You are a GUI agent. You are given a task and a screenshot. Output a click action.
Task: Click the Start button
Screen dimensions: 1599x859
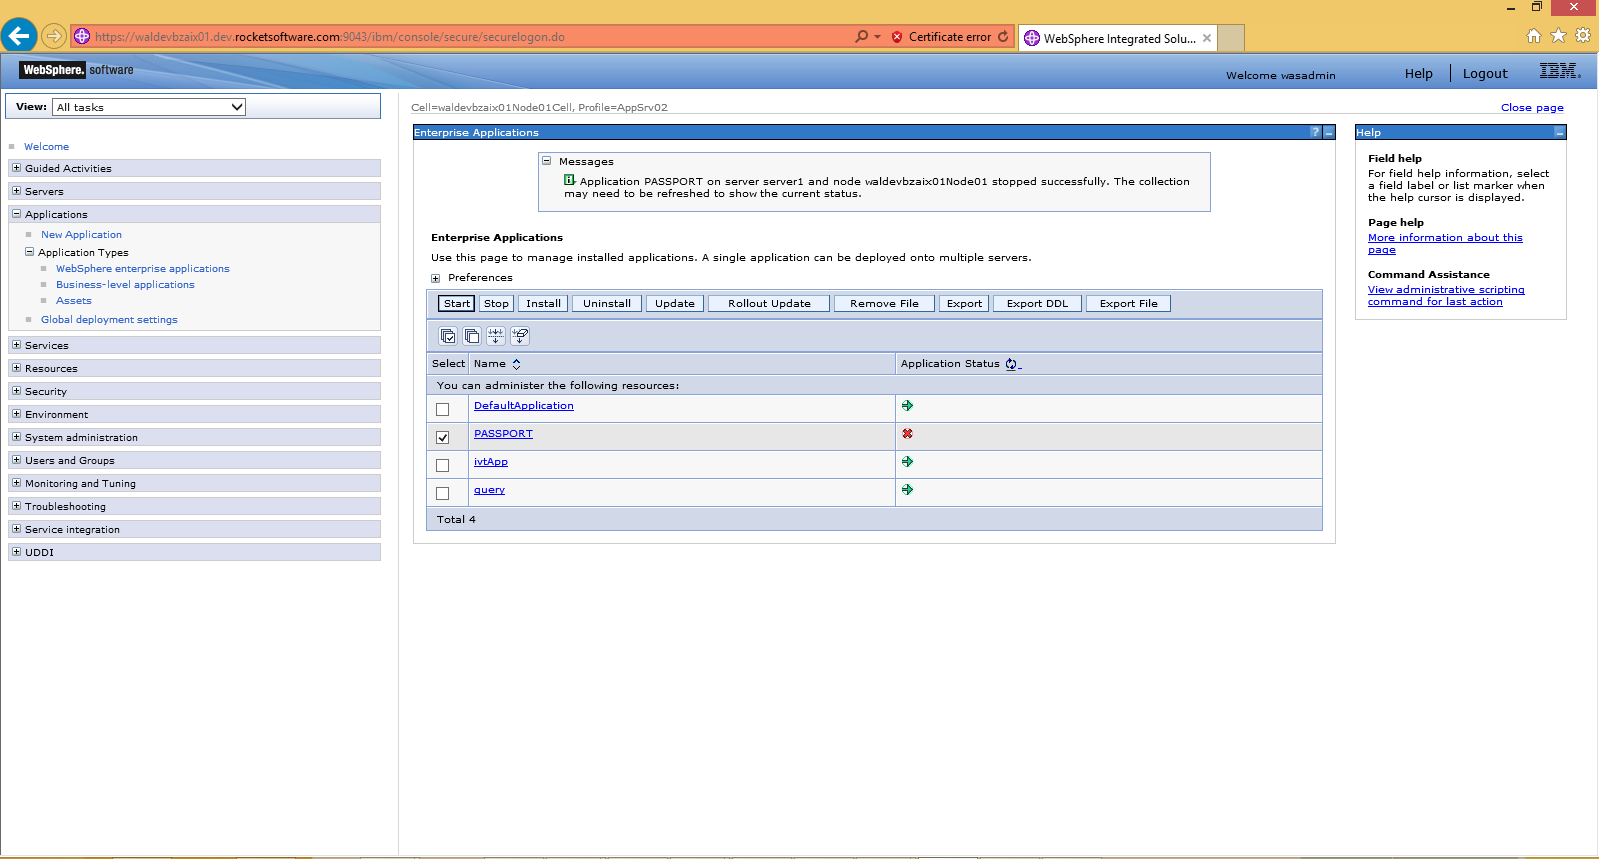(x=457, y=304)
